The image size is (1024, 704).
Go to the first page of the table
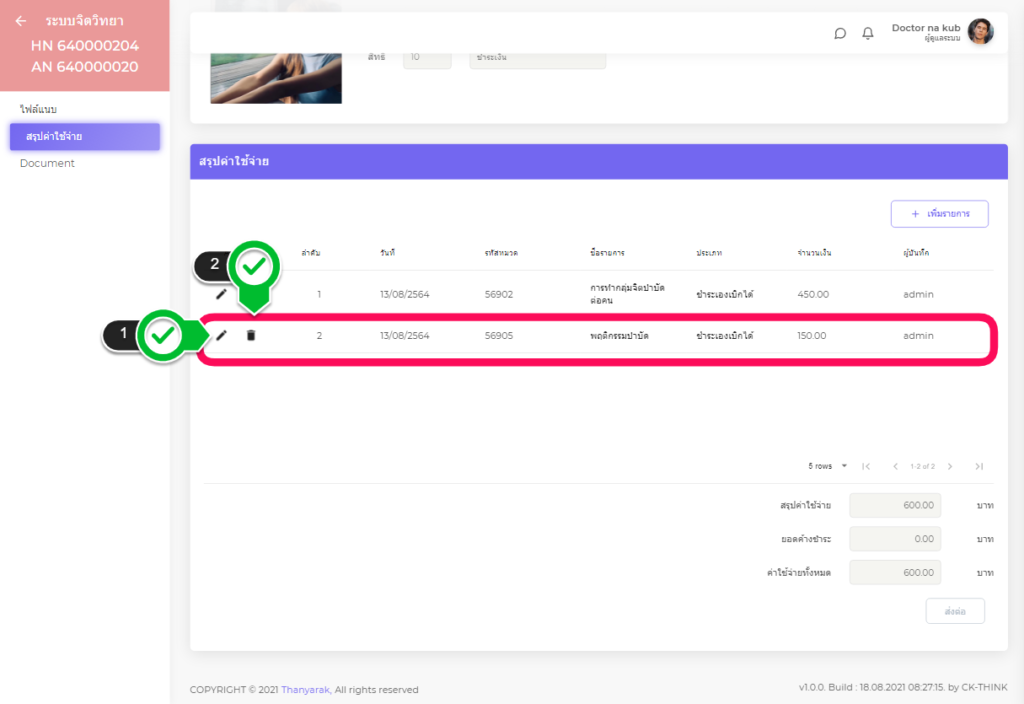[866, 466]
